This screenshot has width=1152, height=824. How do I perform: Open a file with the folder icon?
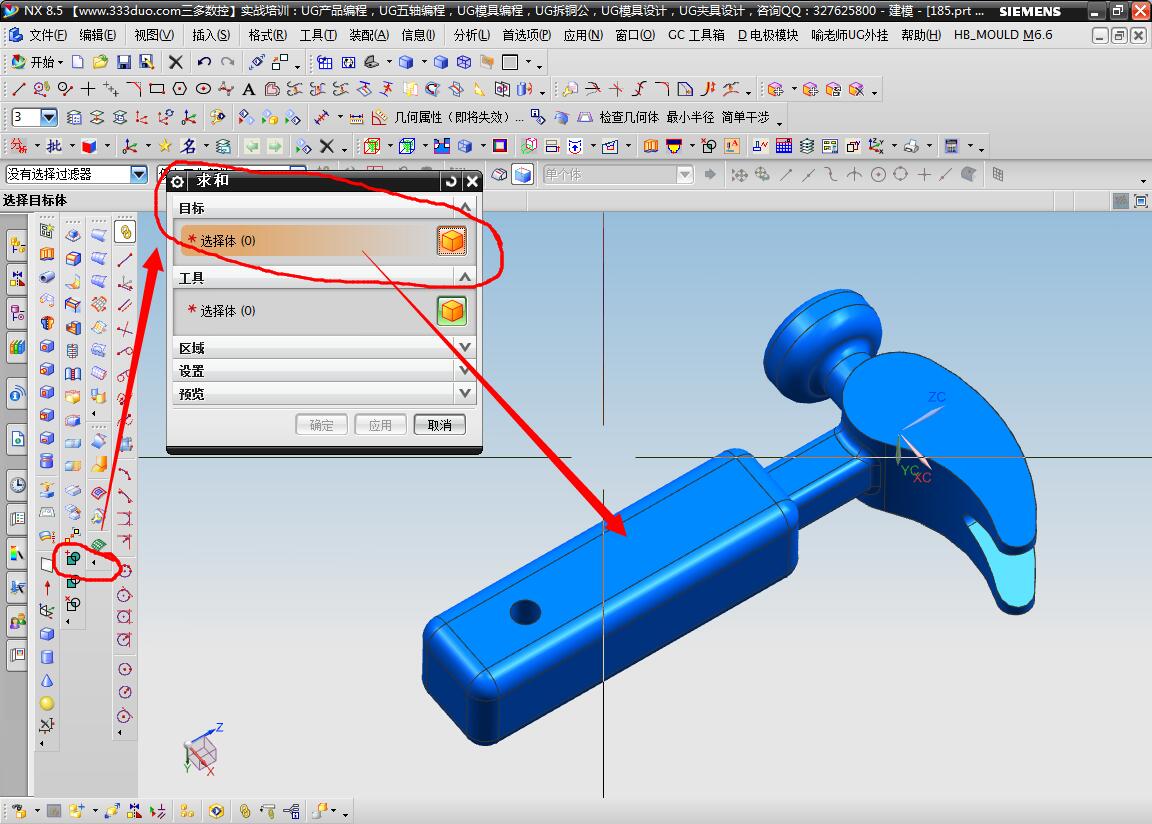[x=101, y=62]
